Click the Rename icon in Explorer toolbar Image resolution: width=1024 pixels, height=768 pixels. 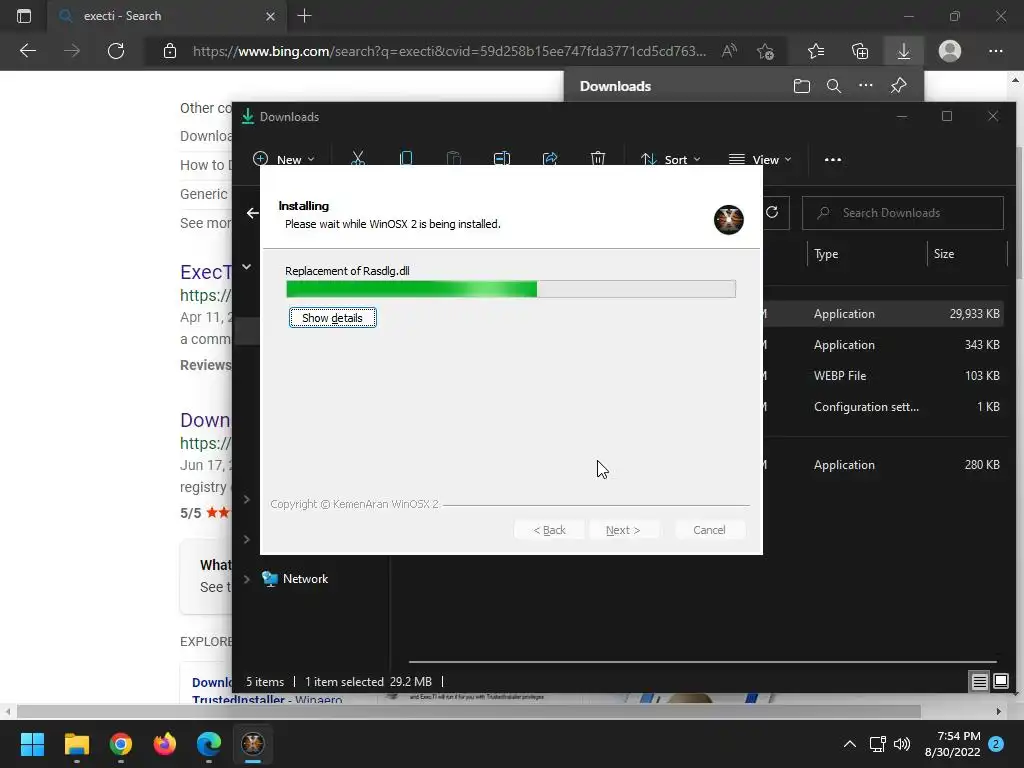(502, 159)
